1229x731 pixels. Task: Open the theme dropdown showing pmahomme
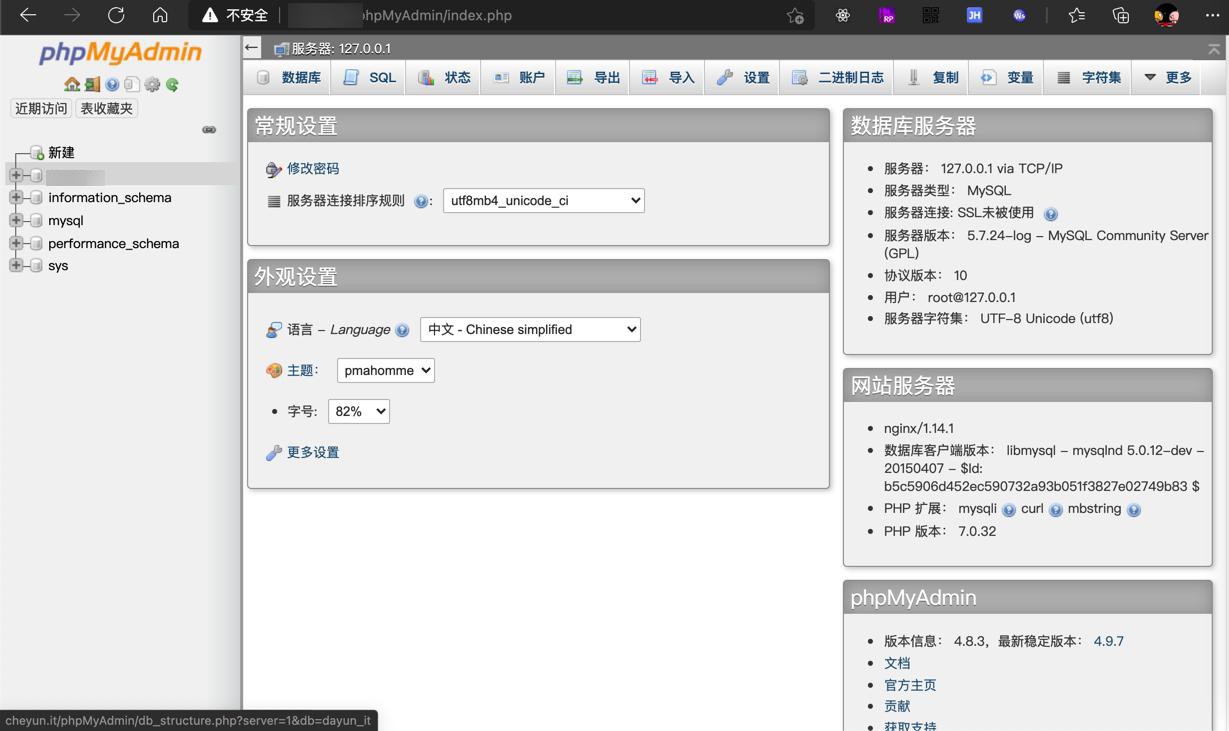(x=386, y=371)
